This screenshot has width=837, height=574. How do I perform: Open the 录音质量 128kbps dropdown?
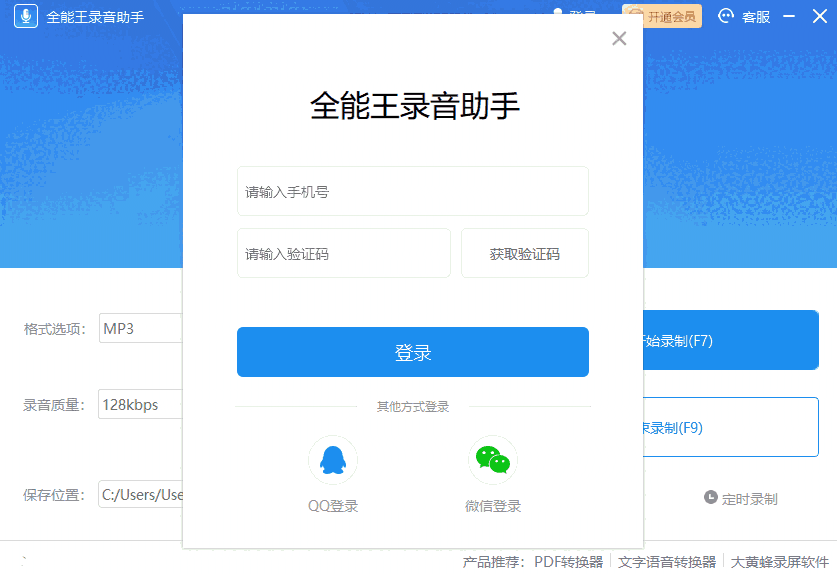(x=141, y=404)
